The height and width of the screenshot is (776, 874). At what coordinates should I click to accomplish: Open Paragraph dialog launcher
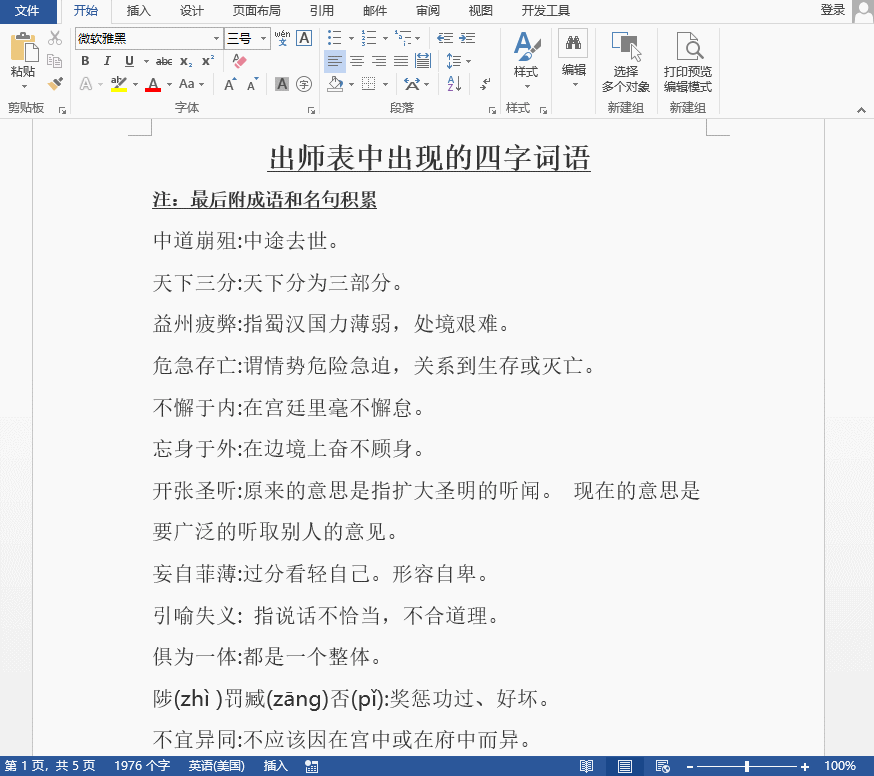coord(492,110)
